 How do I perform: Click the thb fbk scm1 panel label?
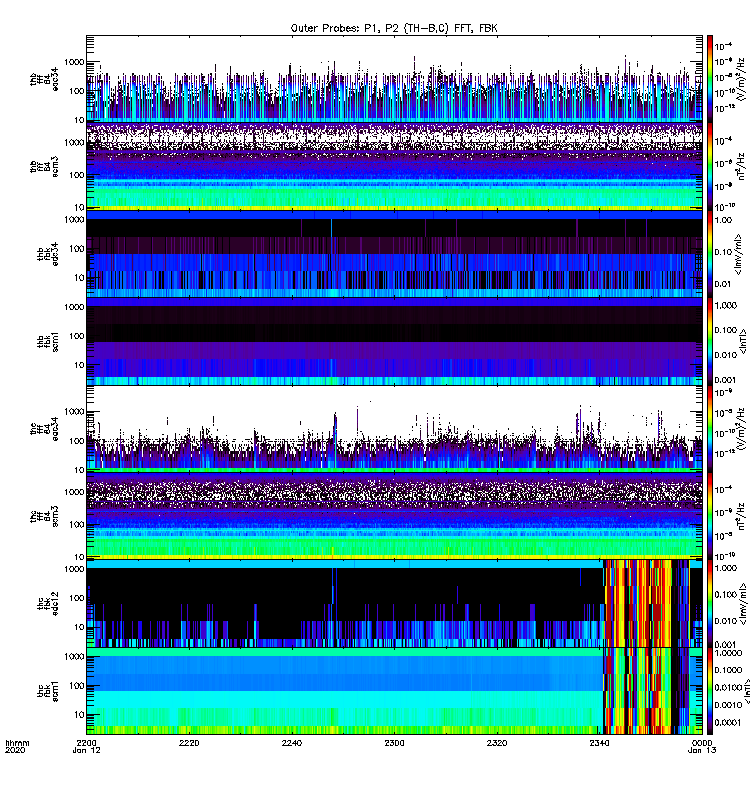(x=48, y=342)
